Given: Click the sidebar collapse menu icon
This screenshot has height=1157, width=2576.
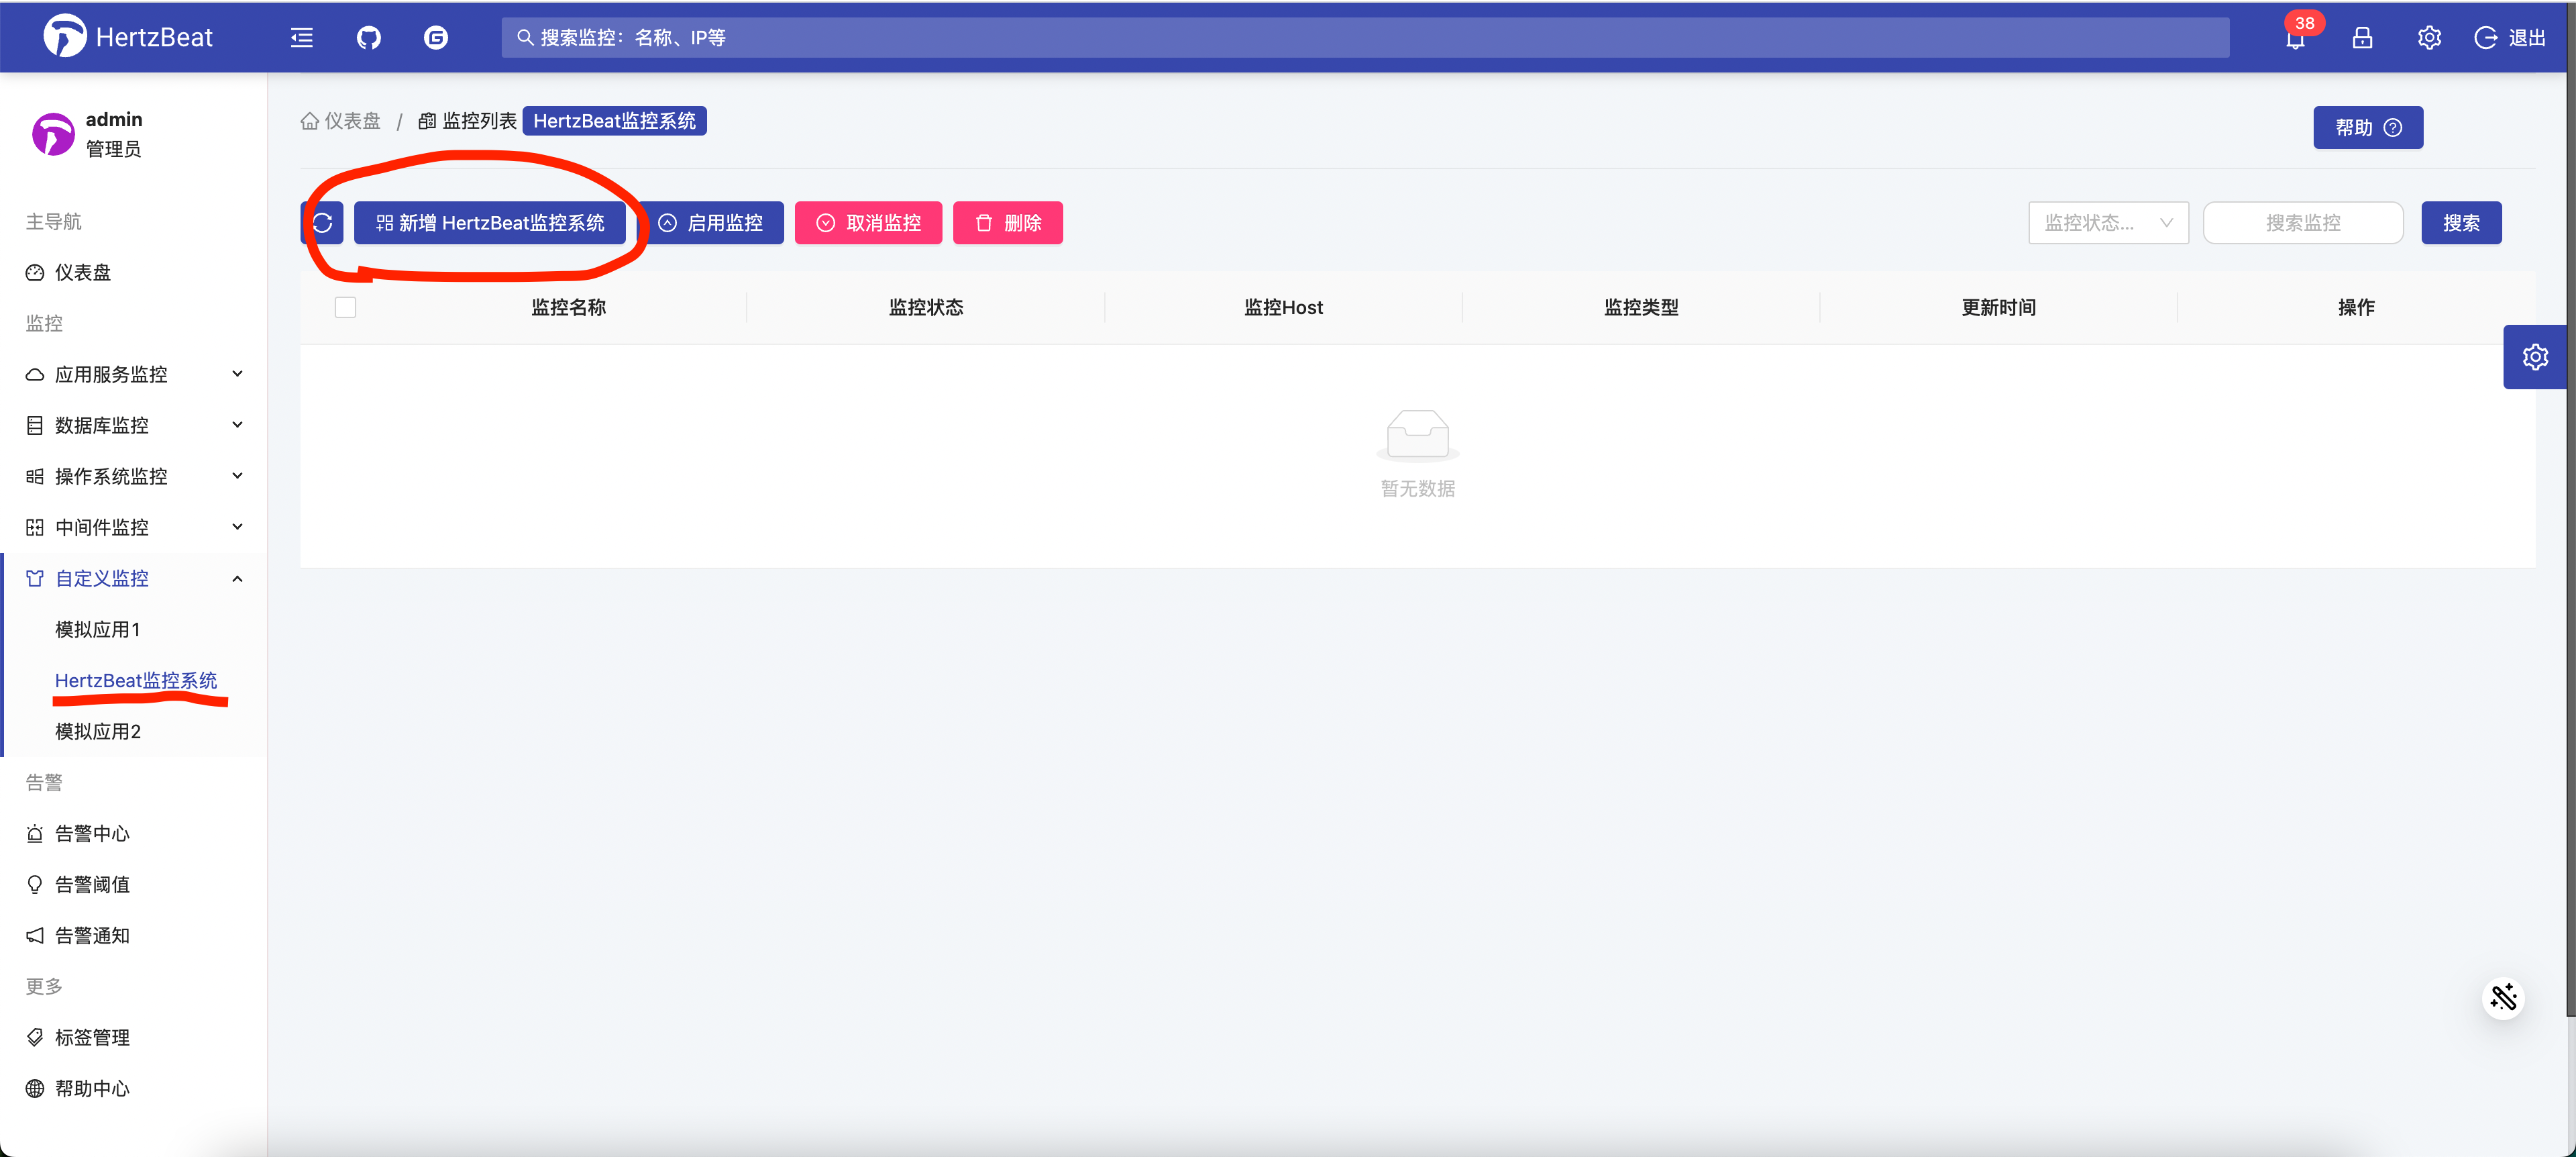Looking at the screenshot, I should pos(301,38).
